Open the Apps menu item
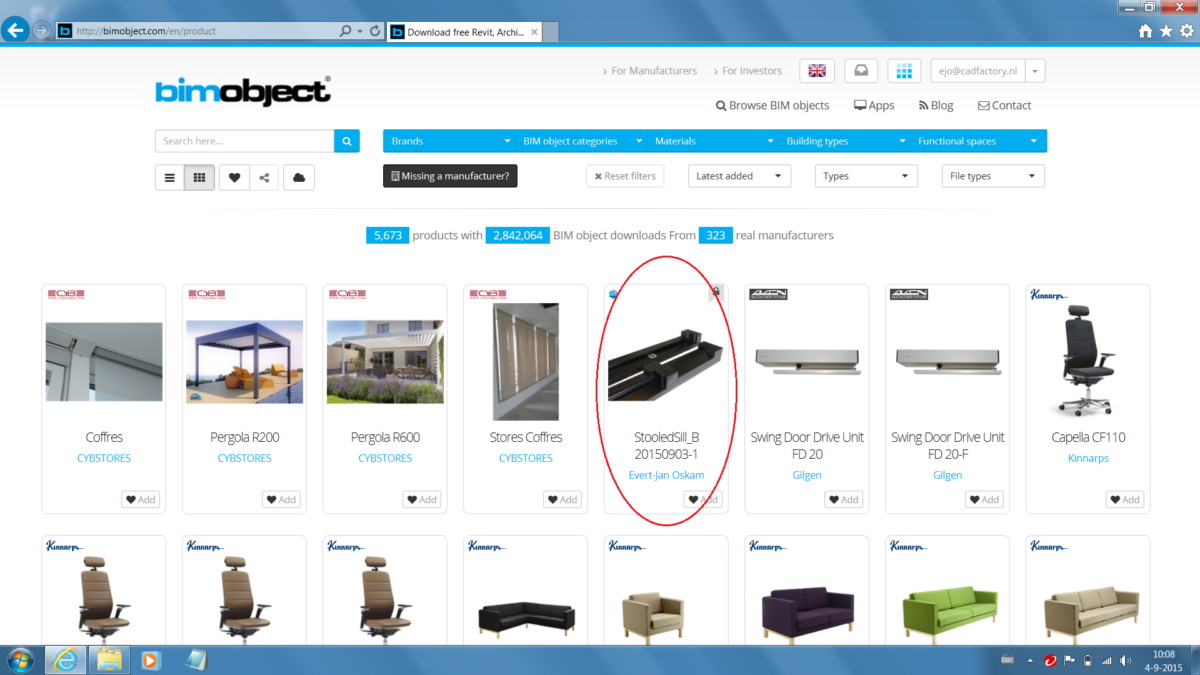Image resolution: width=1200 pixels, height=675 pixels. tap(874, 105)
